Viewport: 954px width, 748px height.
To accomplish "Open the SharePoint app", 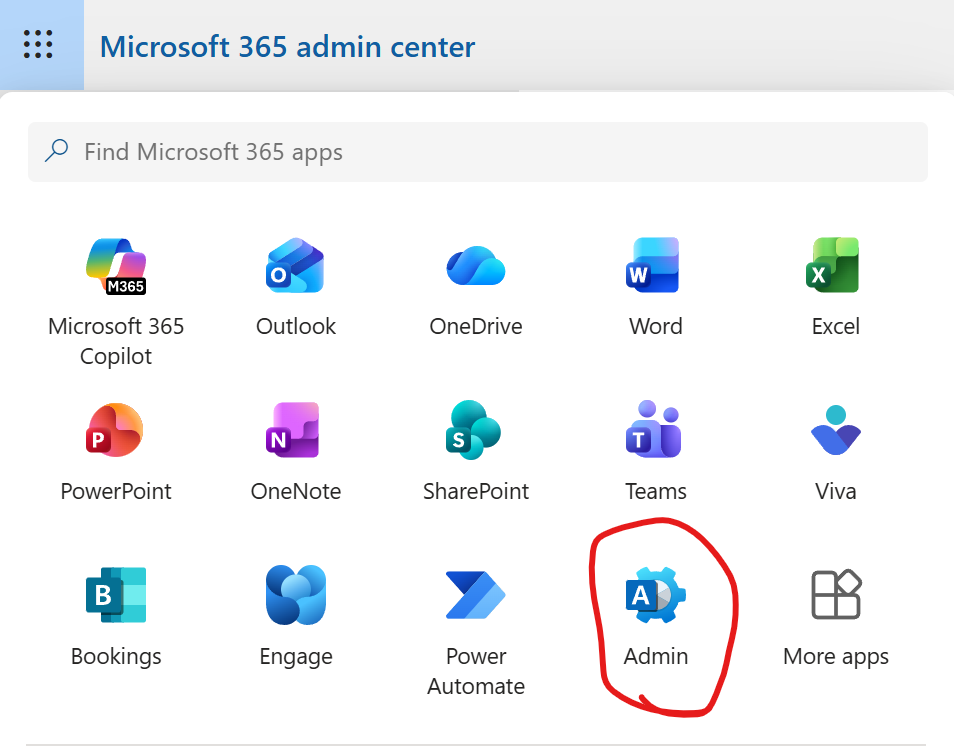I will pos(476,431).
